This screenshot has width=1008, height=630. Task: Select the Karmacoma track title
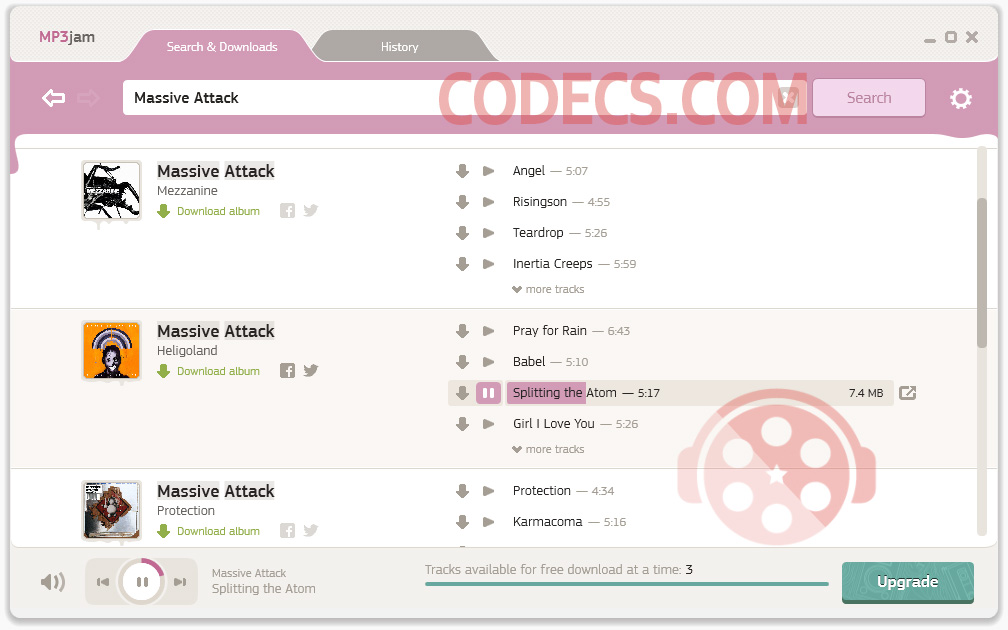[548, 522]
